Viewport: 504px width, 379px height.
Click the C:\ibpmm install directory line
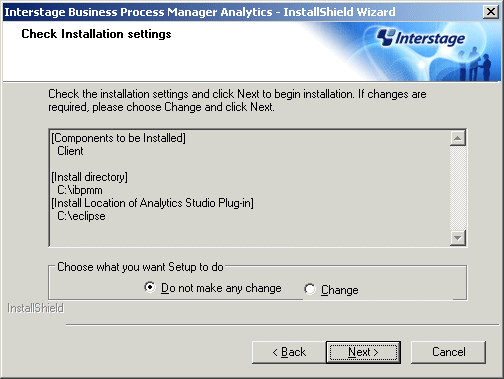click(80, 190)
